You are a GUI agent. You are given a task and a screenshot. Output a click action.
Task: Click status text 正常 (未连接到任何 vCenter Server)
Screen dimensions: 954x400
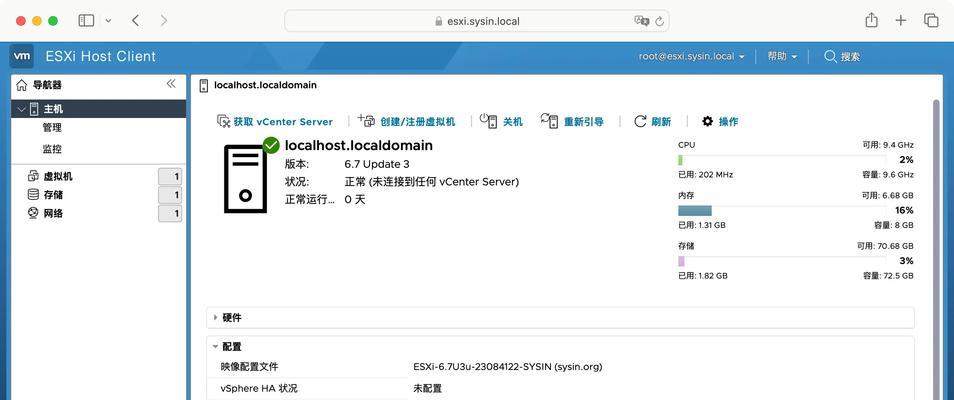(x=432, y=182)
